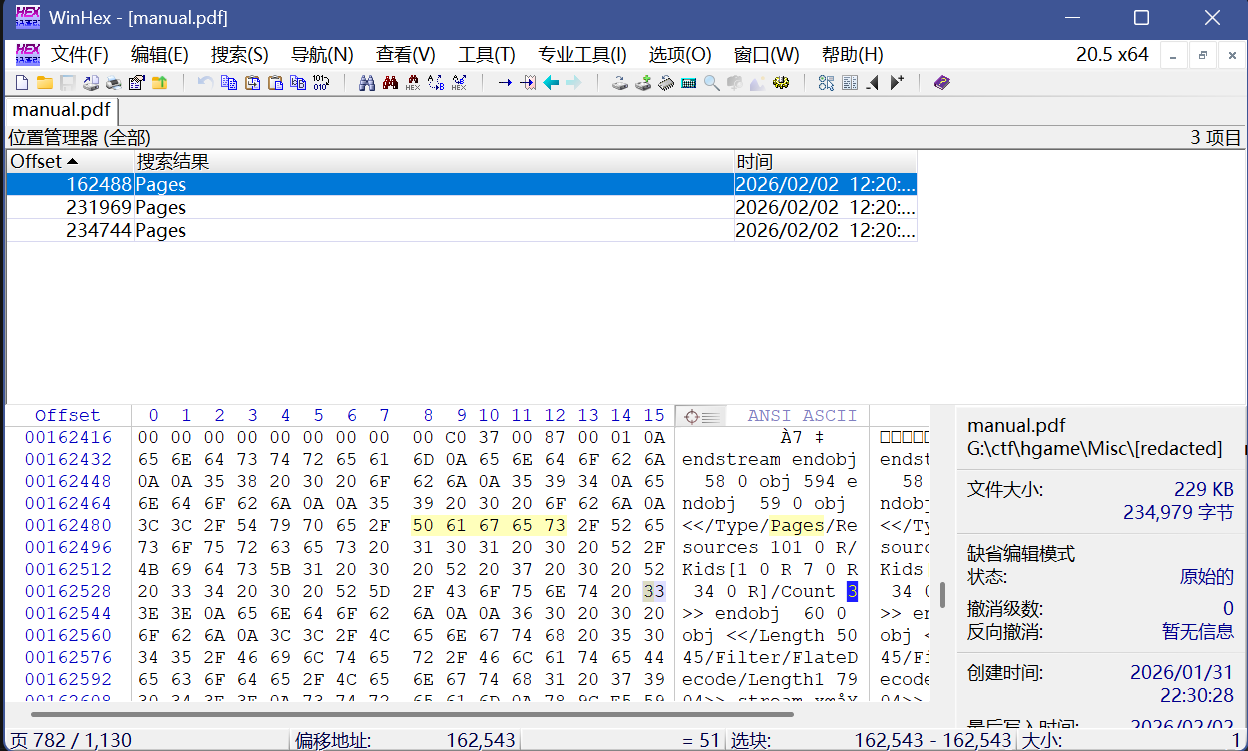Click the Go To Offset arrow icon
Viewport: 1248px width, 751px height.
coord(505,83)
